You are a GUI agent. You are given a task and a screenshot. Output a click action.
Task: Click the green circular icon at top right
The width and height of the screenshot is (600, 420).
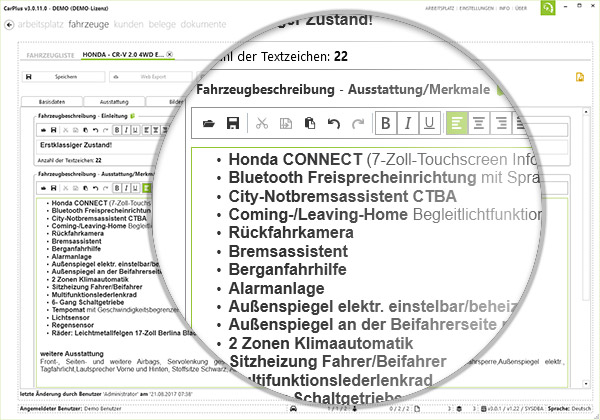[576, 9]
